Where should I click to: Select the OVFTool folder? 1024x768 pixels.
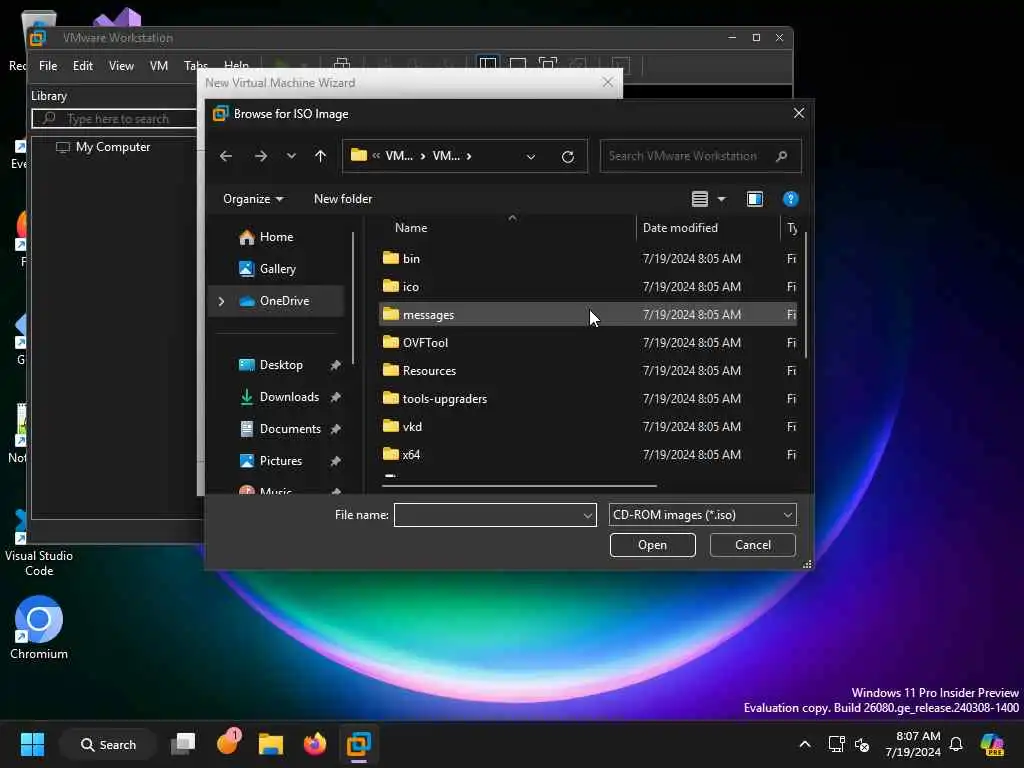588,343
